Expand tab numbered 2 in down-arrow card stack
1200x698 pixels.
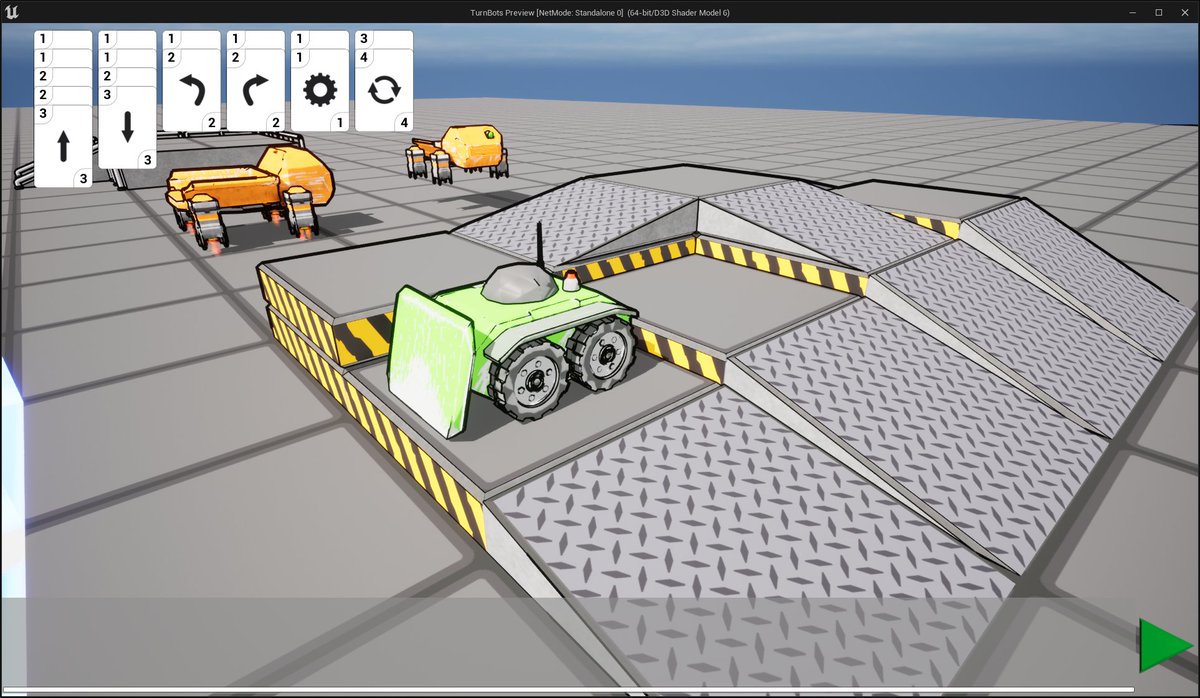click(106, 75)
